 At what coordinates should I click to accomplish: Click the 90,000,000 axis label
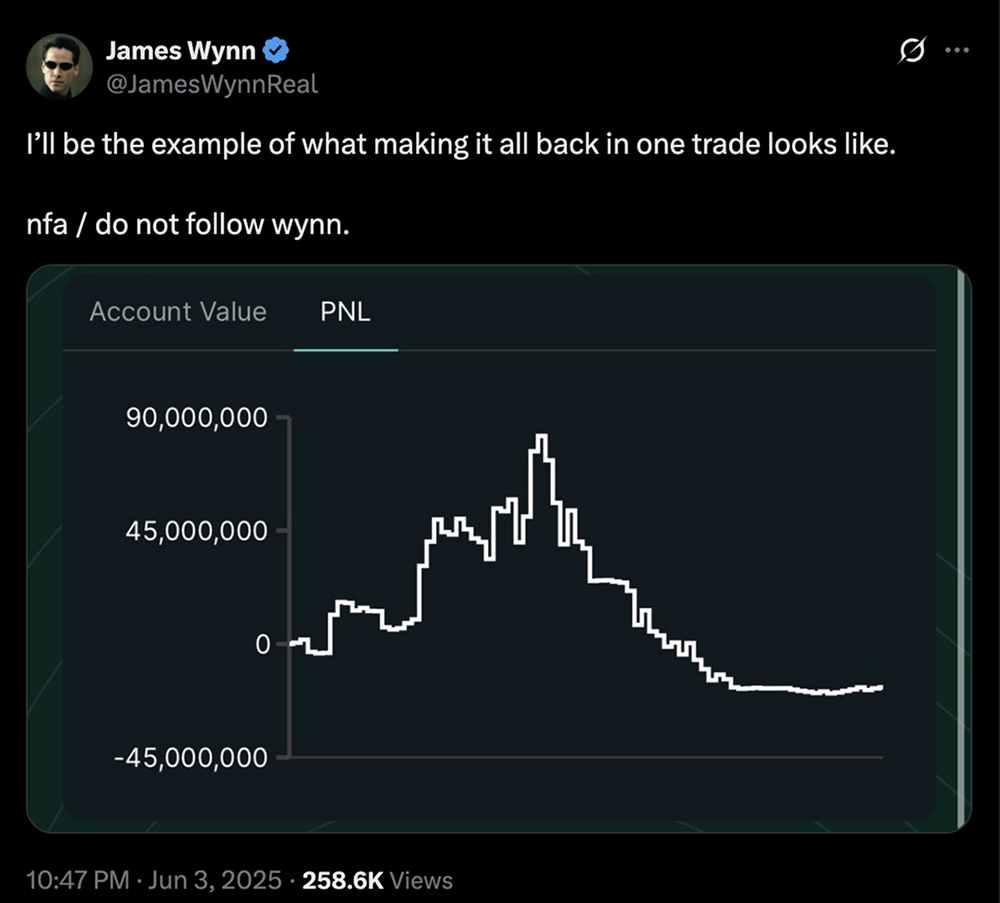click(196, 418)
